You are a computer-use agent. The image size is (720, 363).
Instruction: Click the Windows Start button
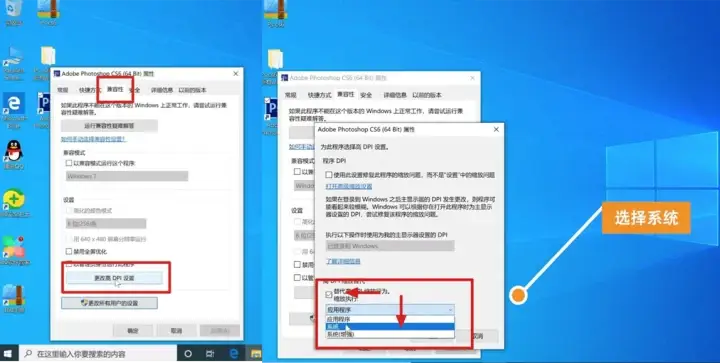[x=8, y=354]
